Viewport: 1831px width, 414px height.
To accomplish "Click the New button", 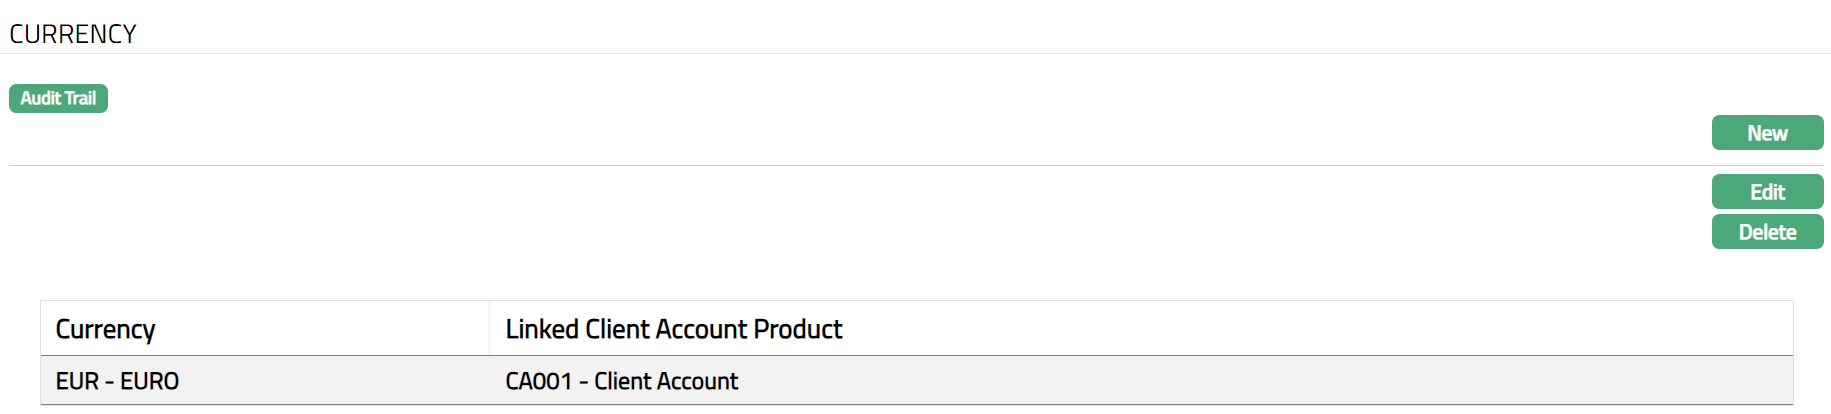I will (x=1767, y=133).
